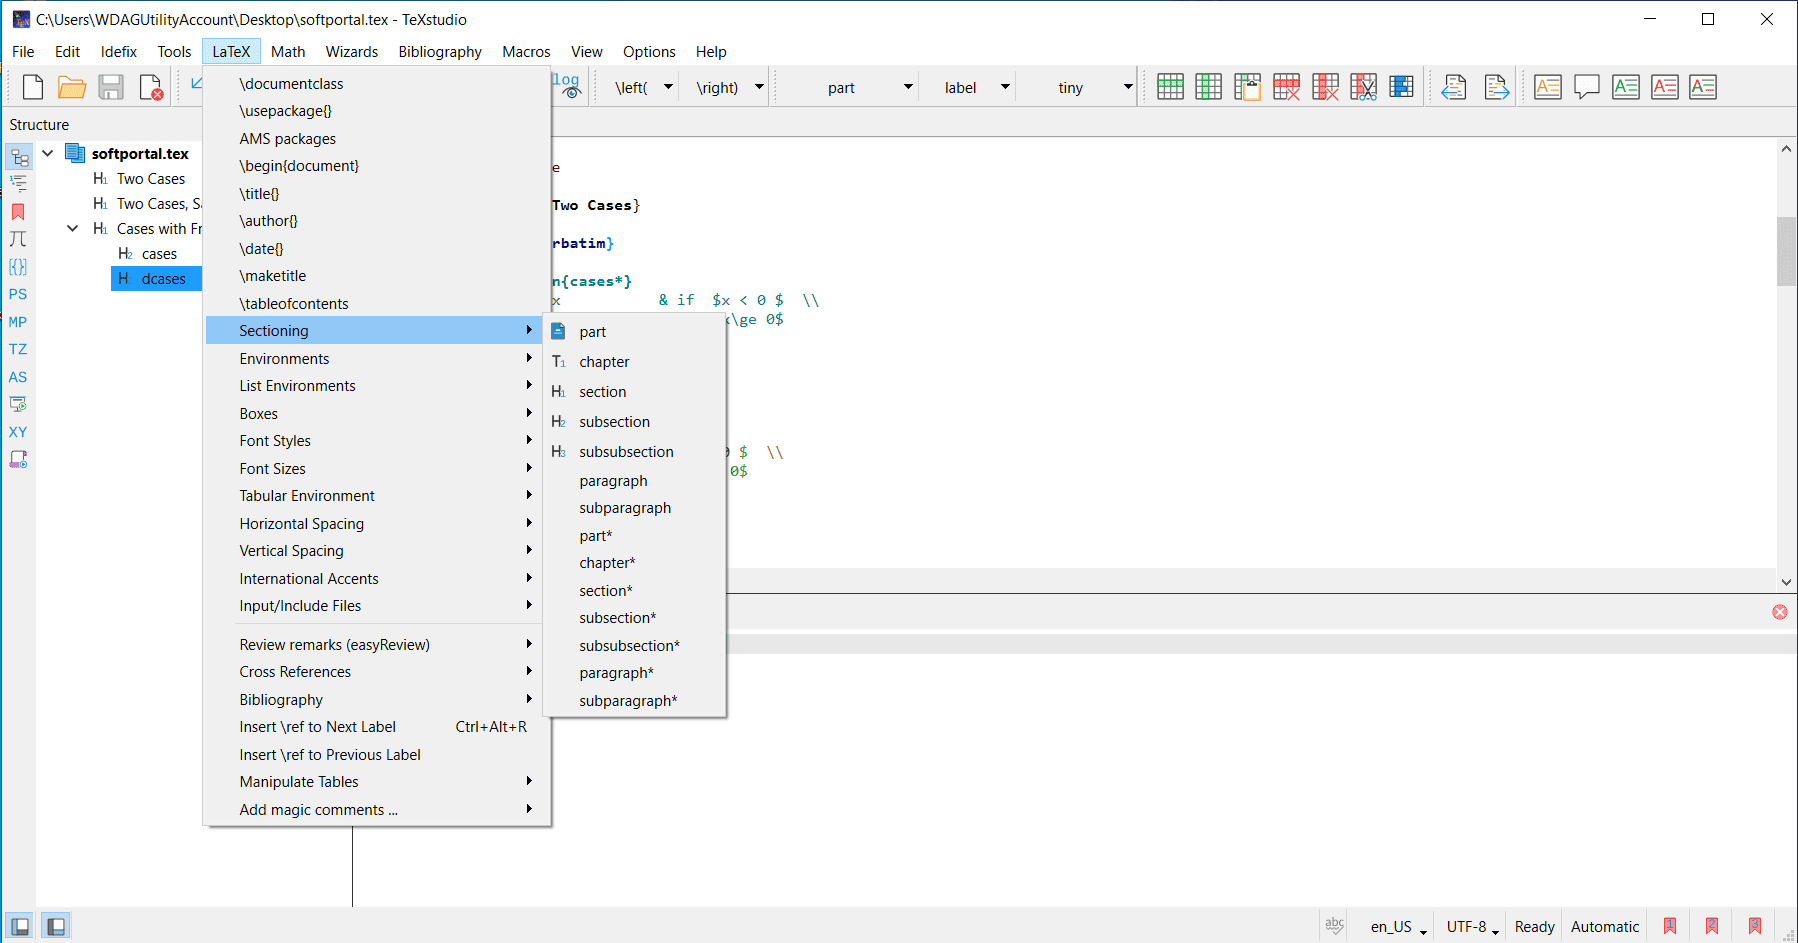Open the bookmarks panel in sidebar
Viewport: 1798px width, 943px height.
pos(18,212)
